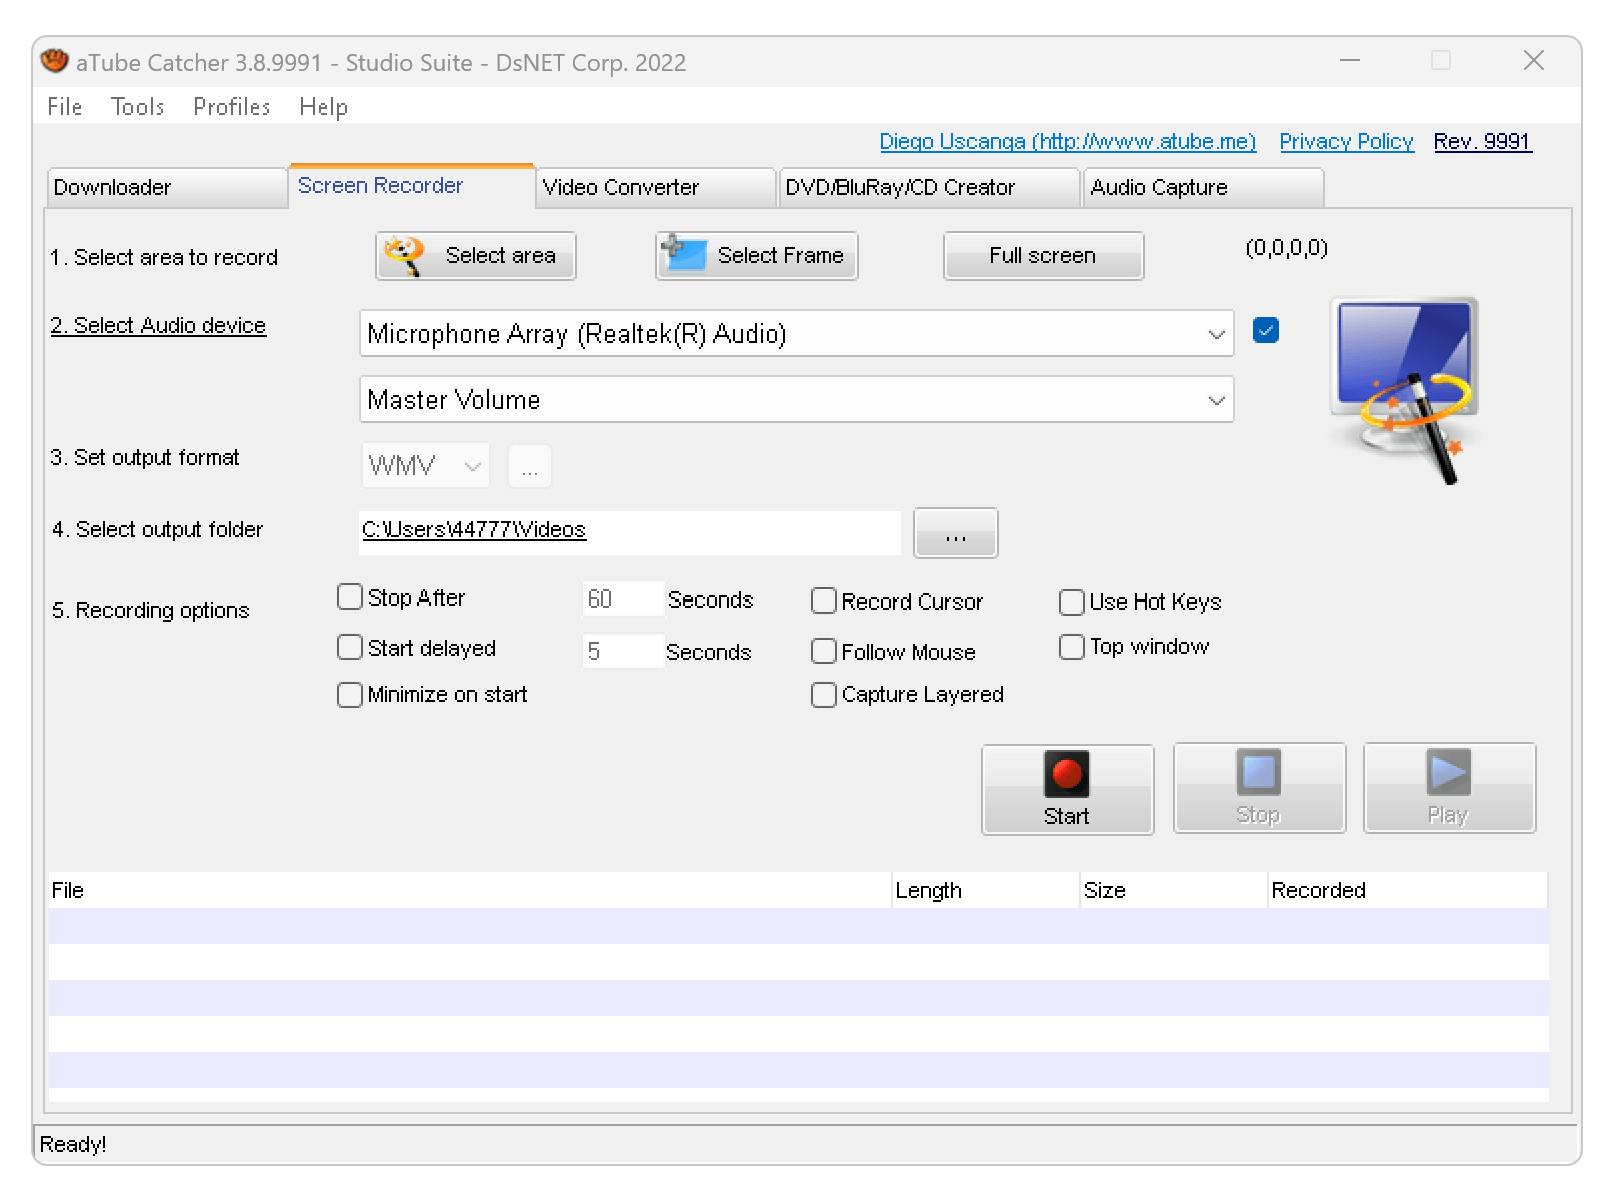Click the red record Start button
The height and width of the screenshot is (1196, 1608).
(x=1067, y=789)
